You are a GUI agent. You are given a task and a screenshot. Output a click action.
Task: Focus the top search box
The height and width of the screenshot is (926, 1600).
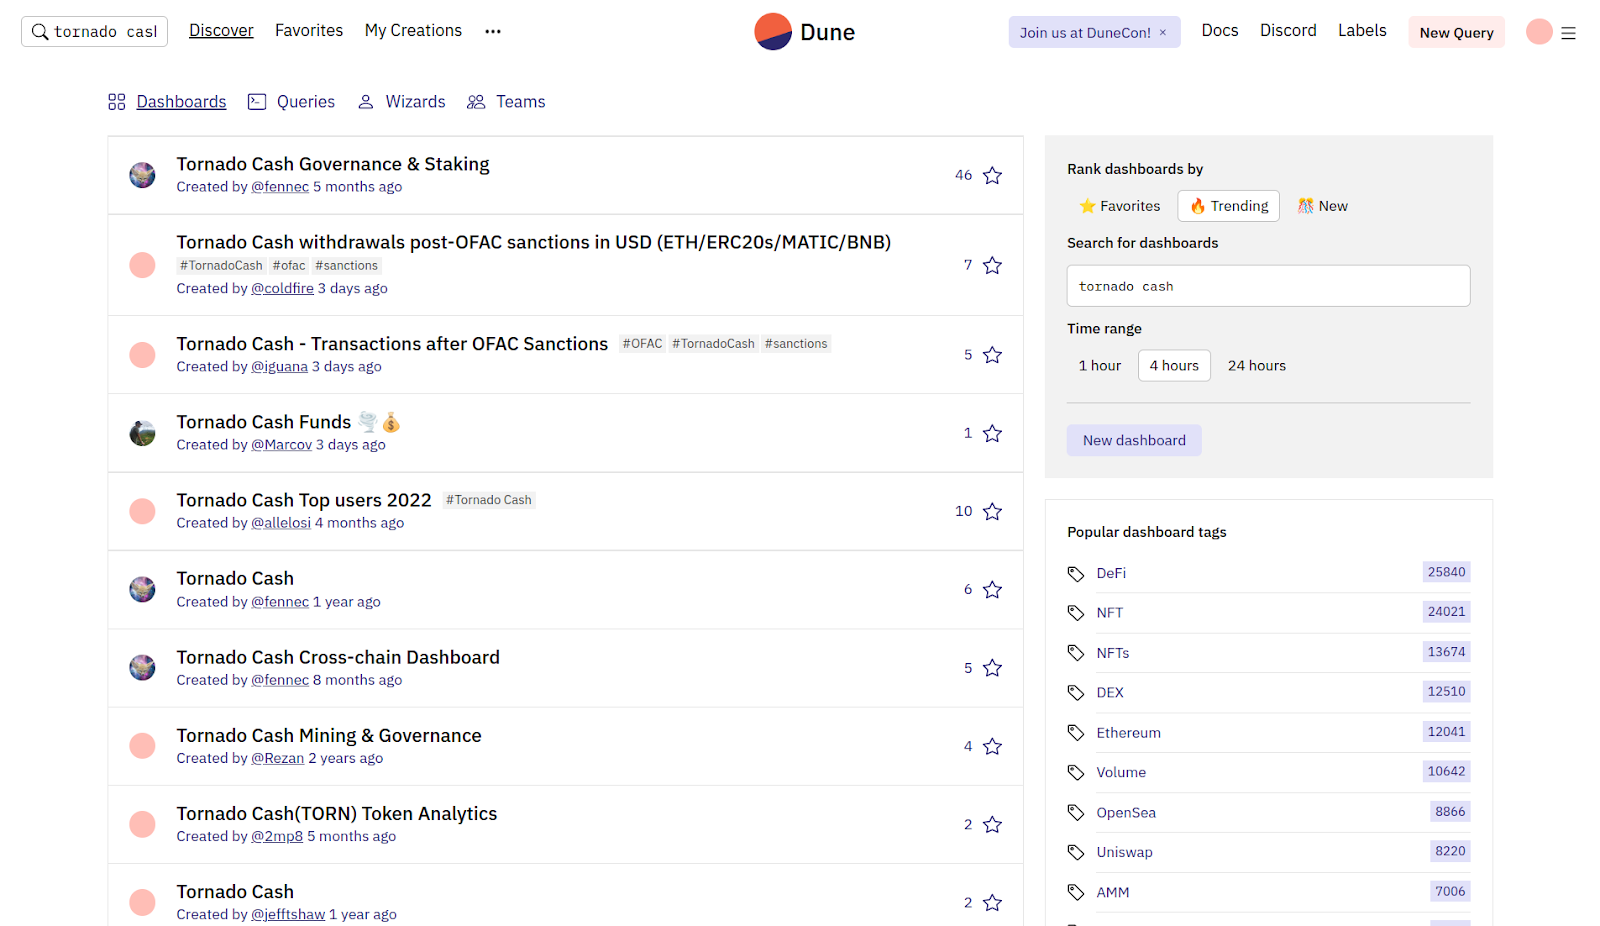(94, 32)
